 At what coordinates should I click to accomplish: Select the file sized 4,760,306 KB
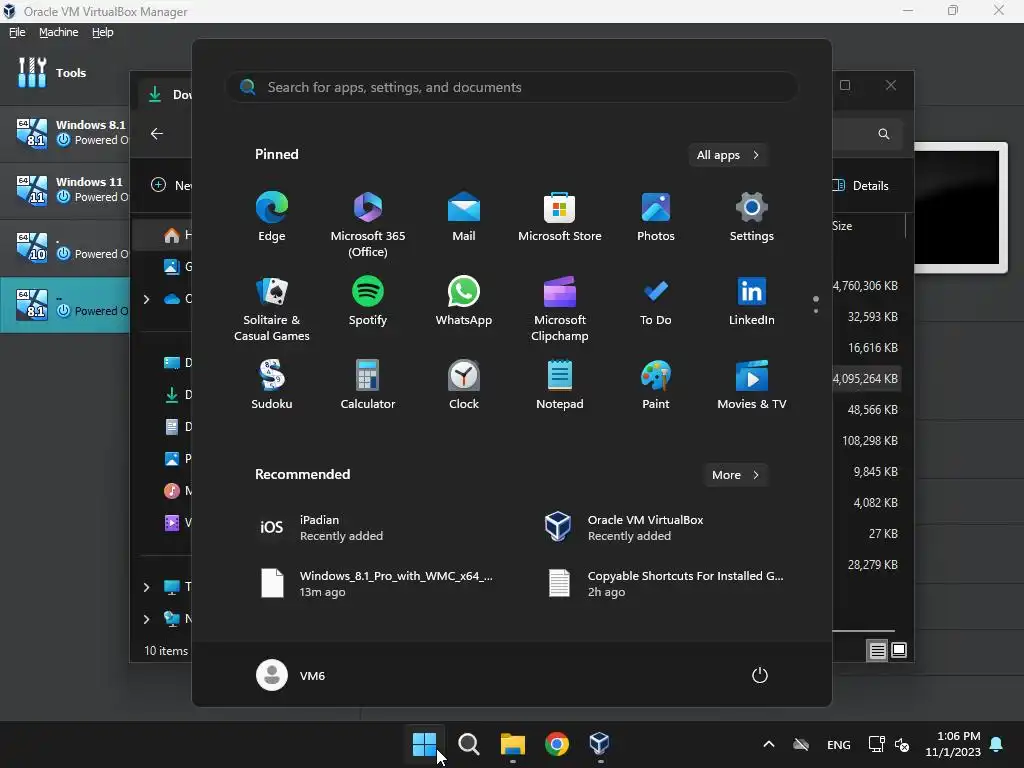tap(866, 286)
